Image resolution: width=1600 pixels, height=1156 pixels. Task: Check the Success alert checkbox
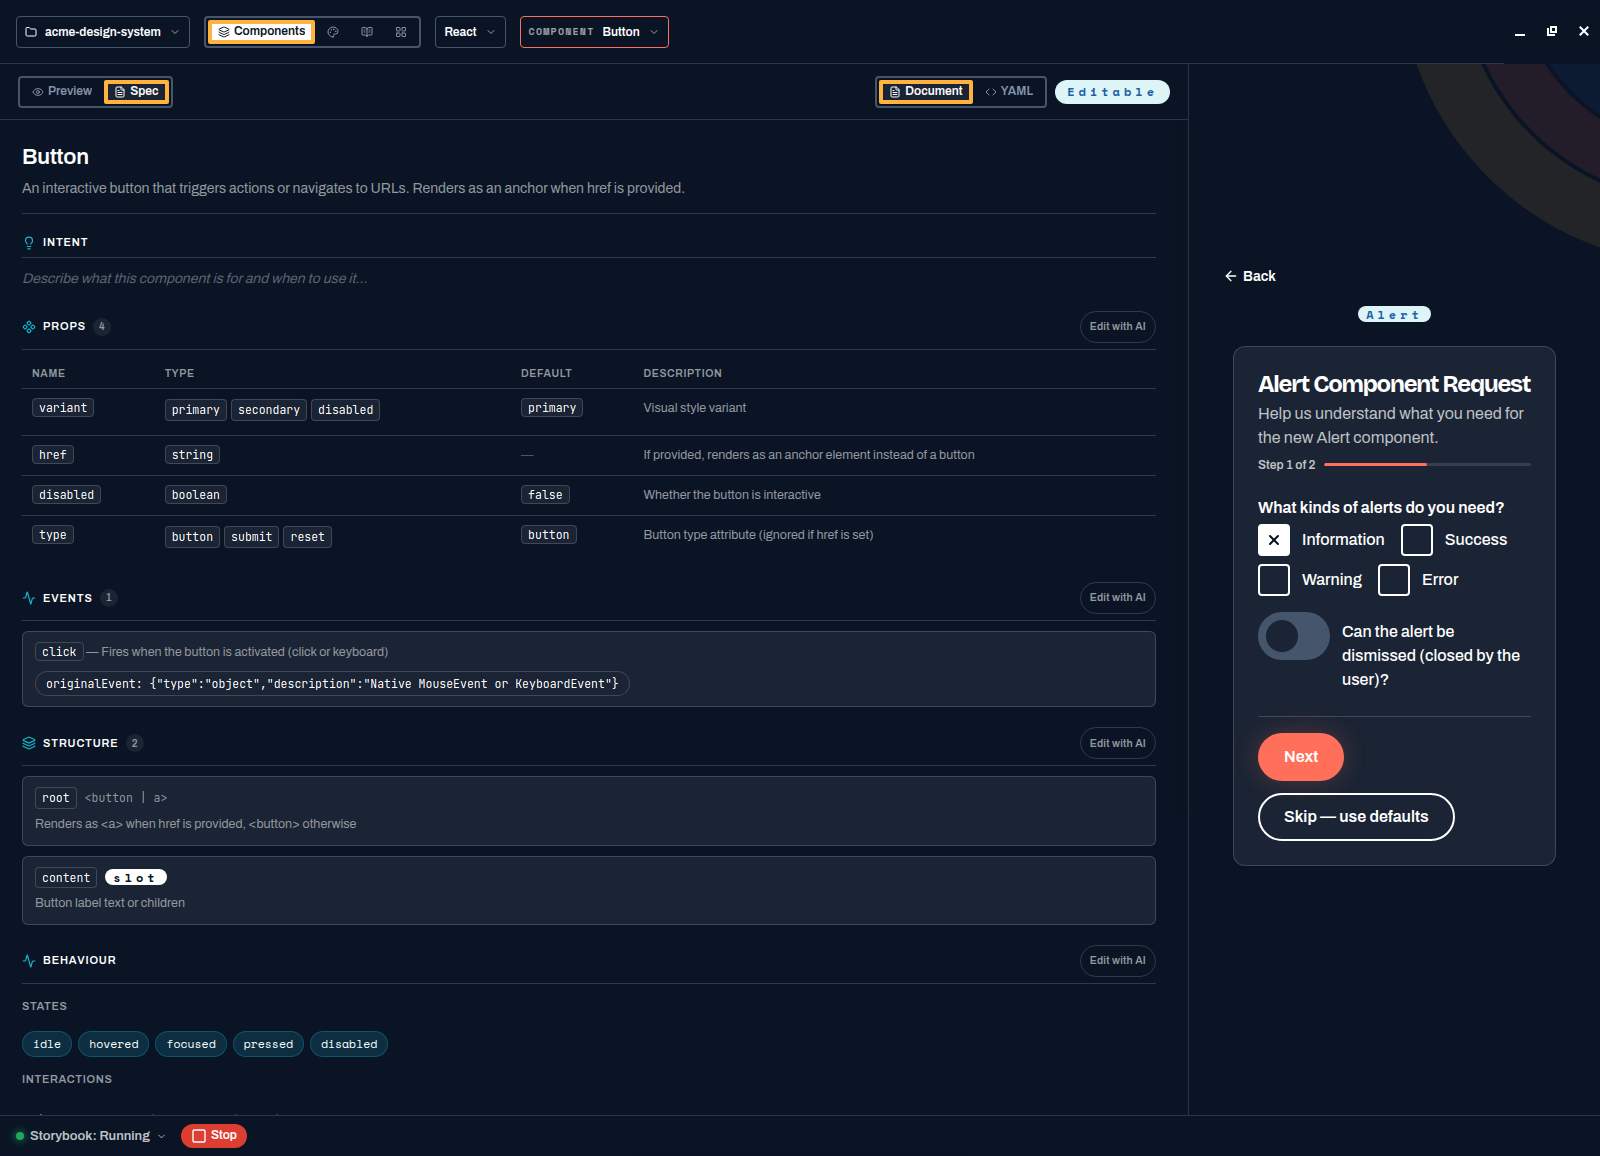(1417, 540)
